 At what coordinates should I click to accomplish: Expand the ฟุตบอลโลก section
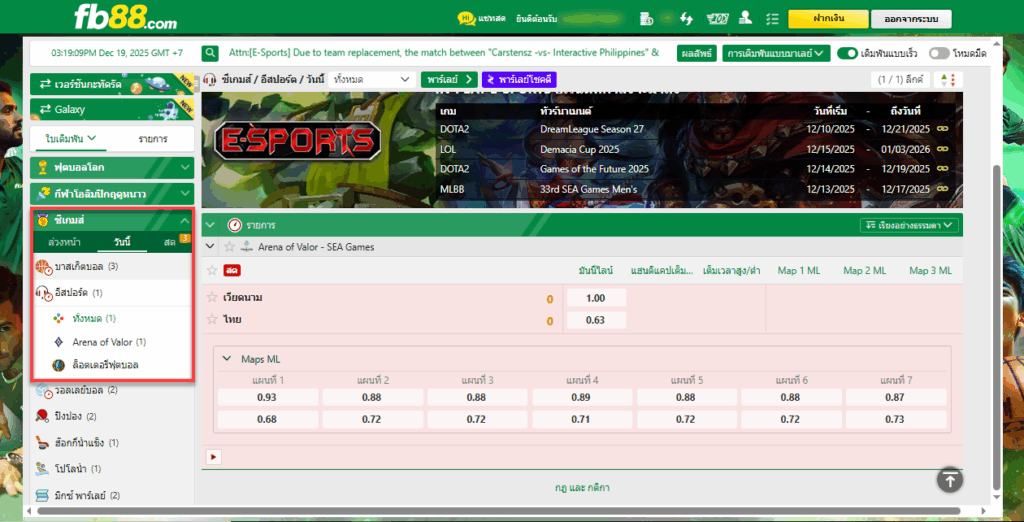tap(112, 168)
